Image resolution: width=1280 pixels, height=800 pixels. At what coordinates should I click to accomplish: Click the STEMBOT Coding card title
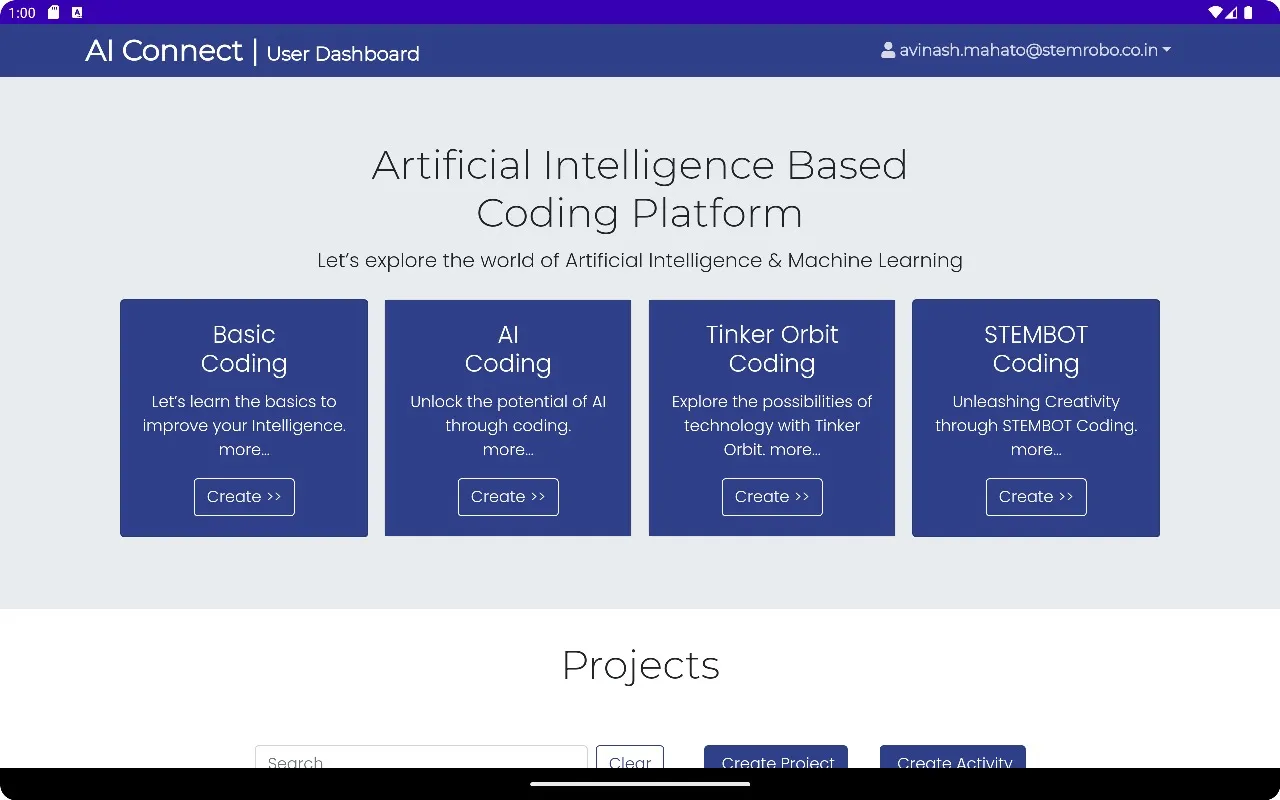point(1036,349)
